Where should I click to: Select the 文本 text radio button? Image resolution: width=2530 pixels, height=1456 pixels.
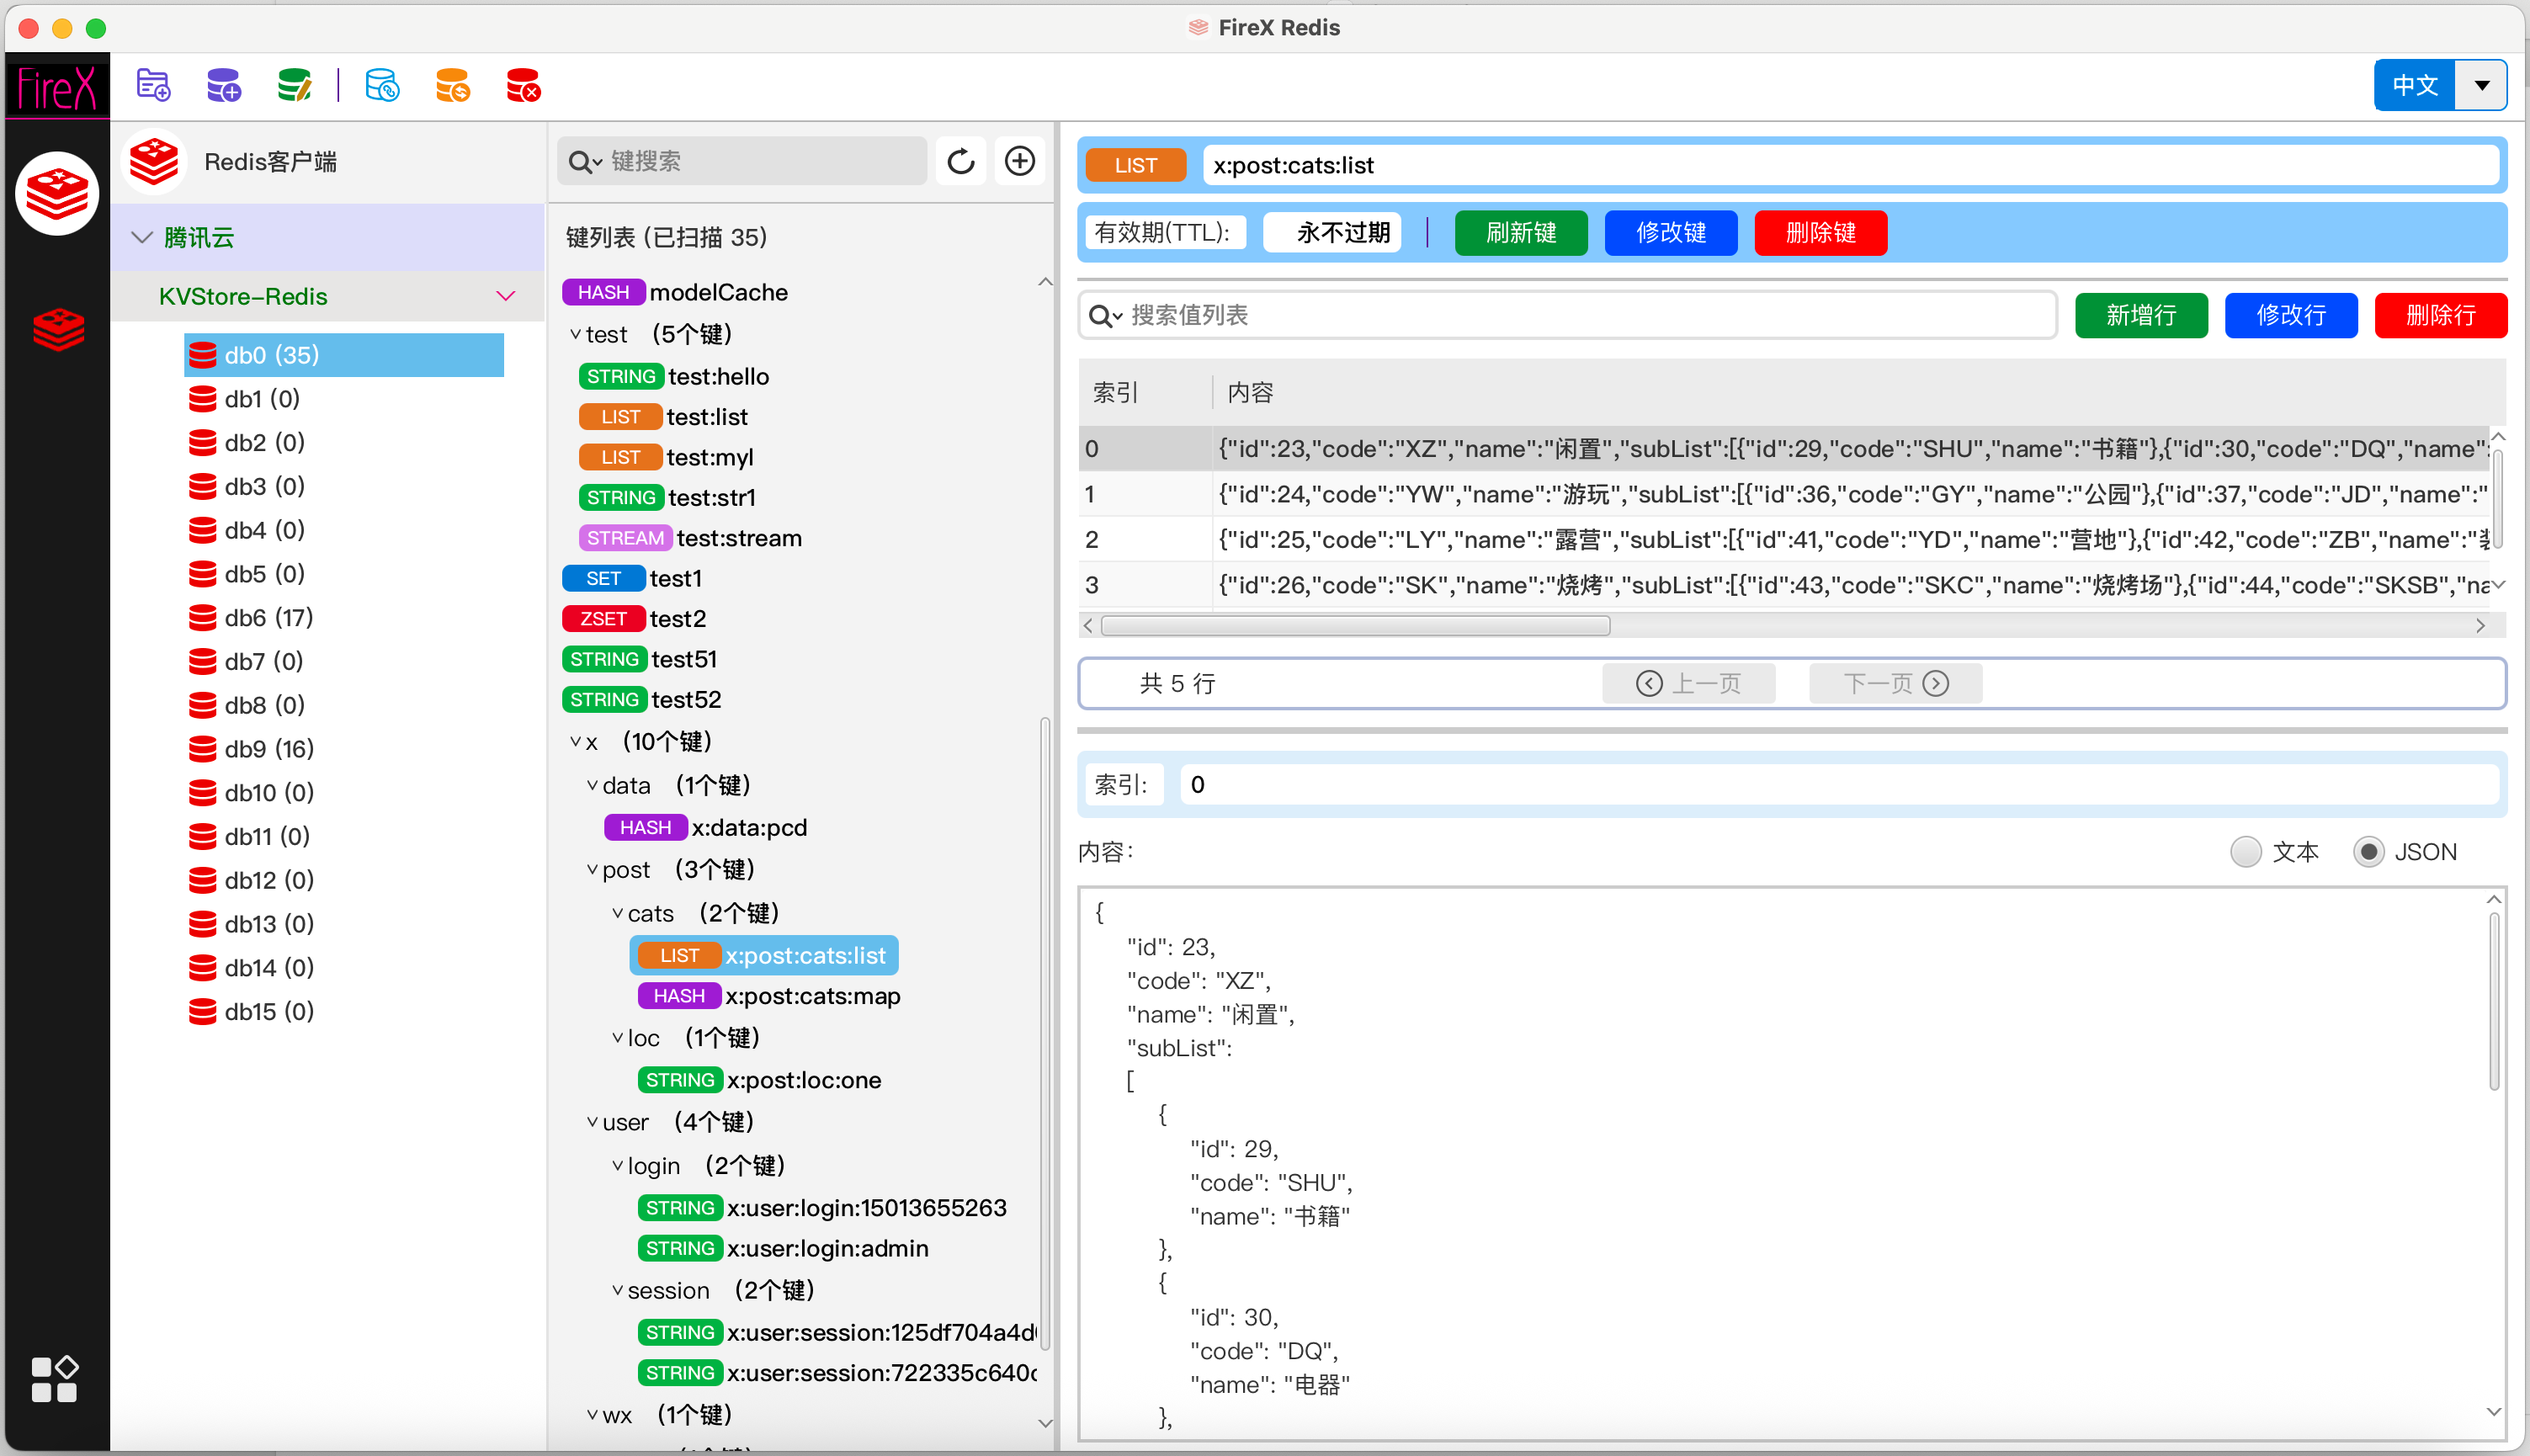pyautogui.click(x=2245, y=852)
